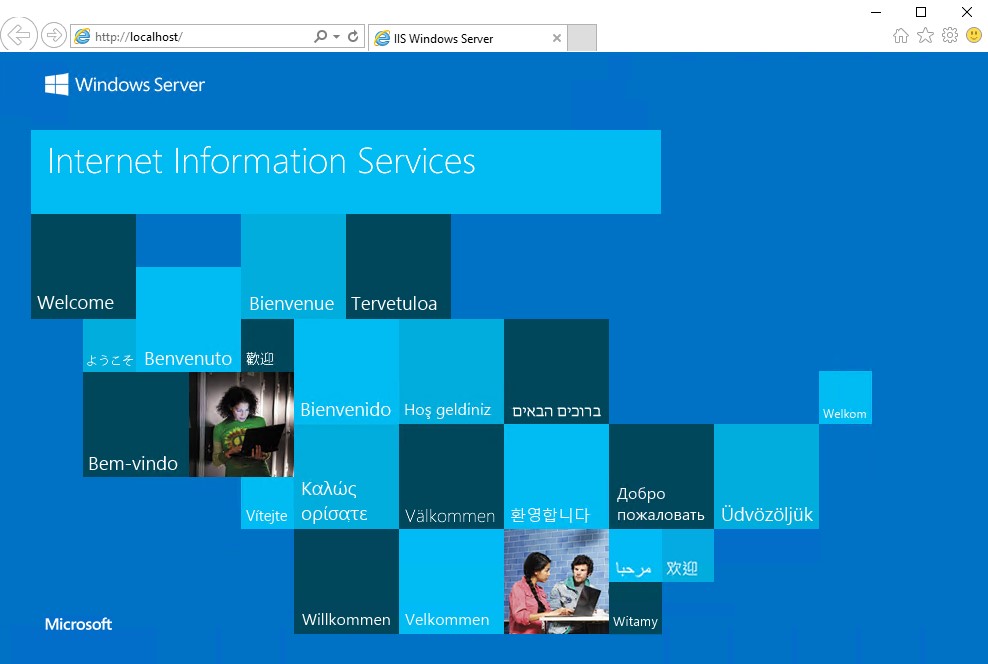Click the back navigation arrow
Image resolution: width=988 pixels, height=664 pixels.
(18, 35)
